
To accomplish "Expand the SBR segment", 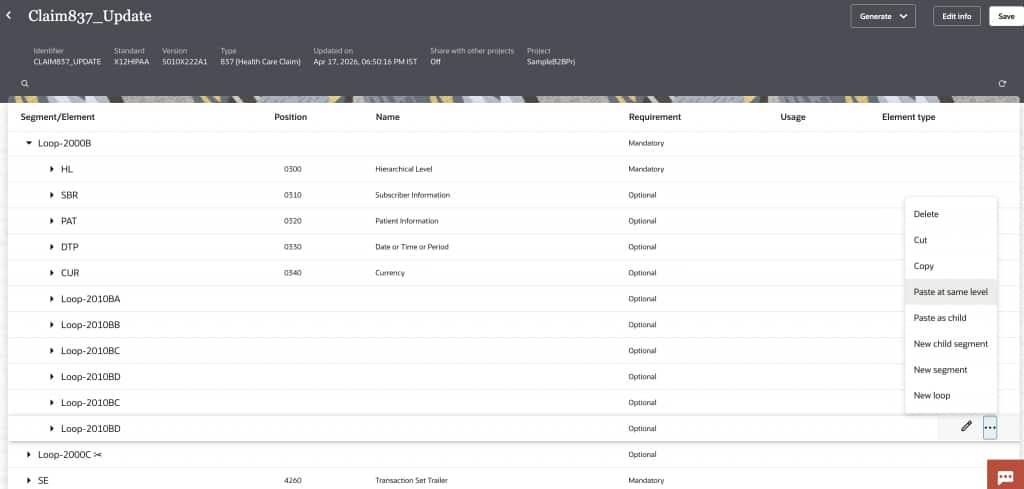I will point(52,195).
